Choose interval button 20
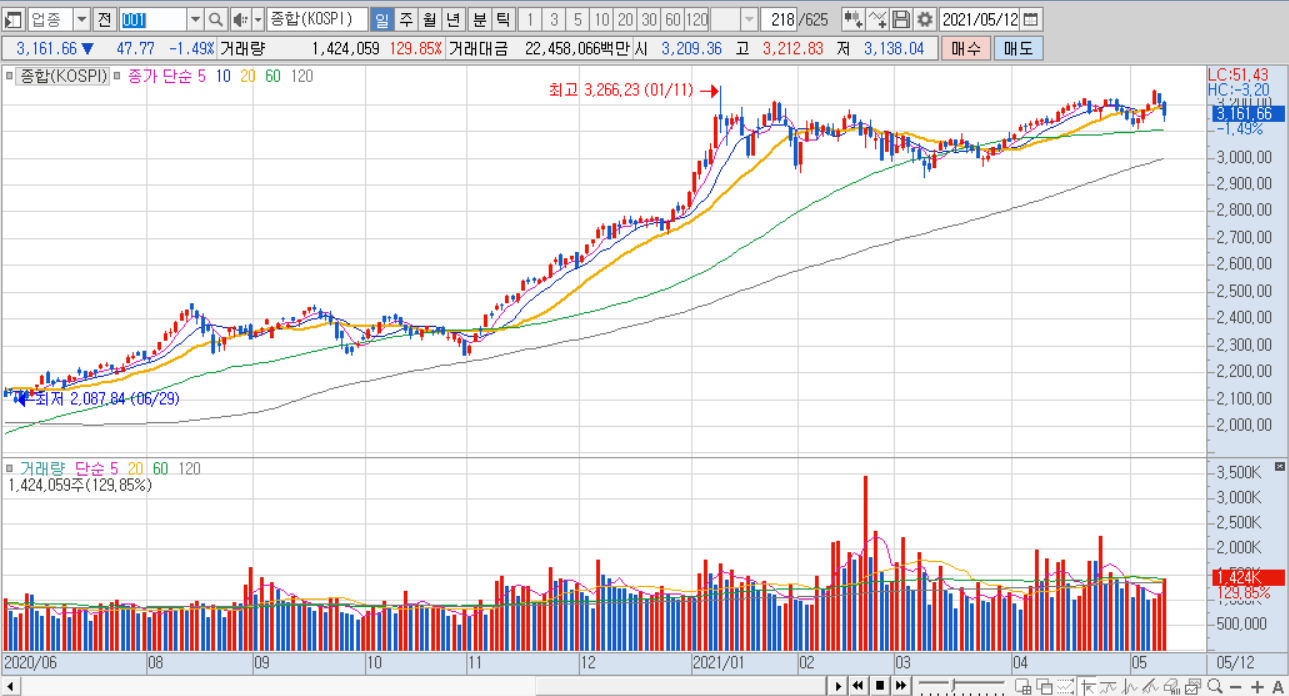 coord(625,19)
